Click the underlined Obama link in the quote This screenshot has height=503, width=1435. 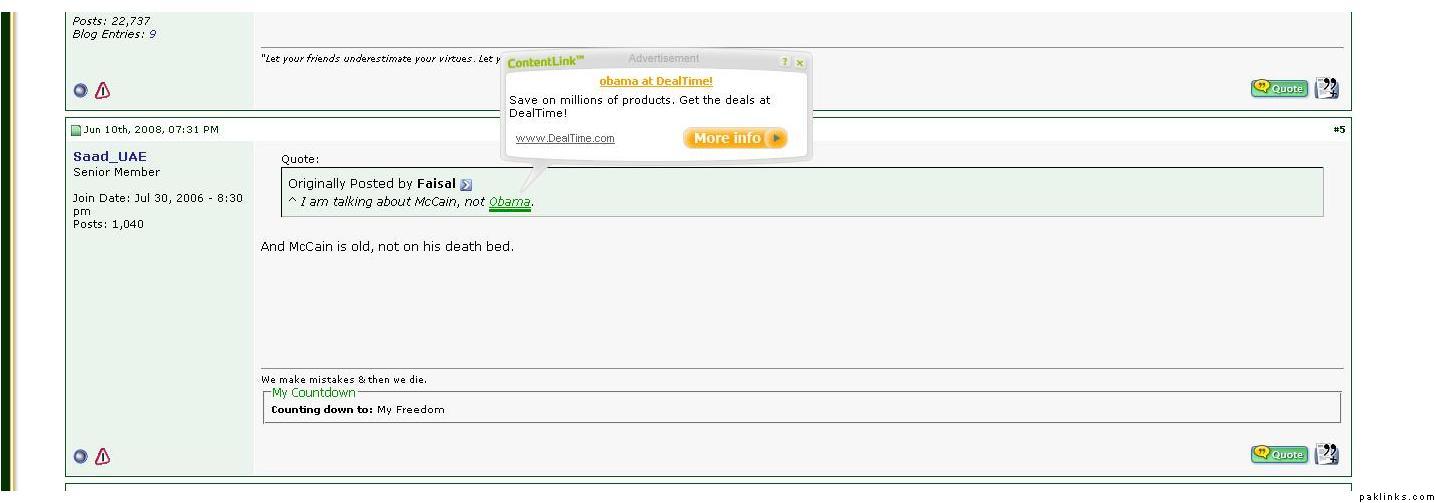pyautogui.click(x=510, y=202)
